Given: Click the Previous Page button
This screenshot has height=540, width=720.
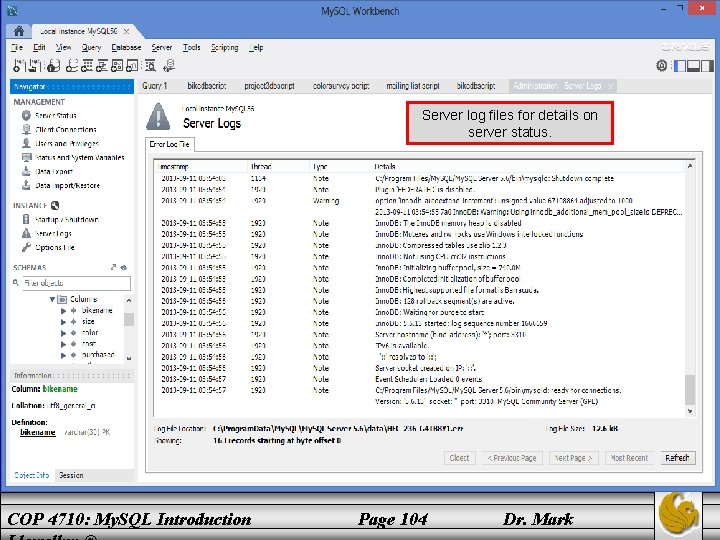Looking at the screenshot, I should point(512,458).
